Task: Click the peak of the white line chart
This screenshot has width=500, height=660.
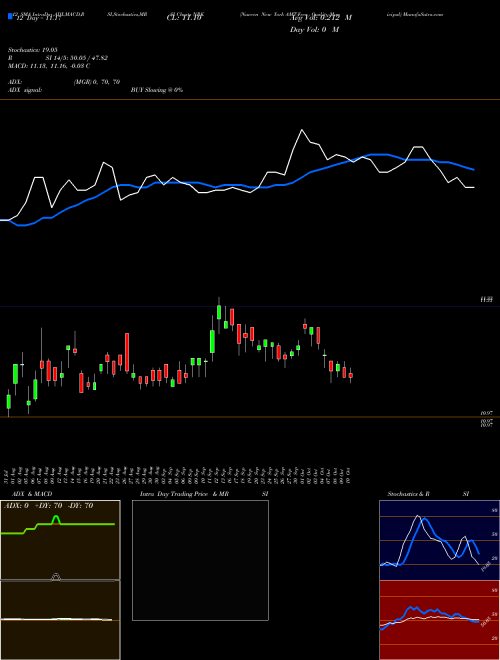Action: point(301,130)
